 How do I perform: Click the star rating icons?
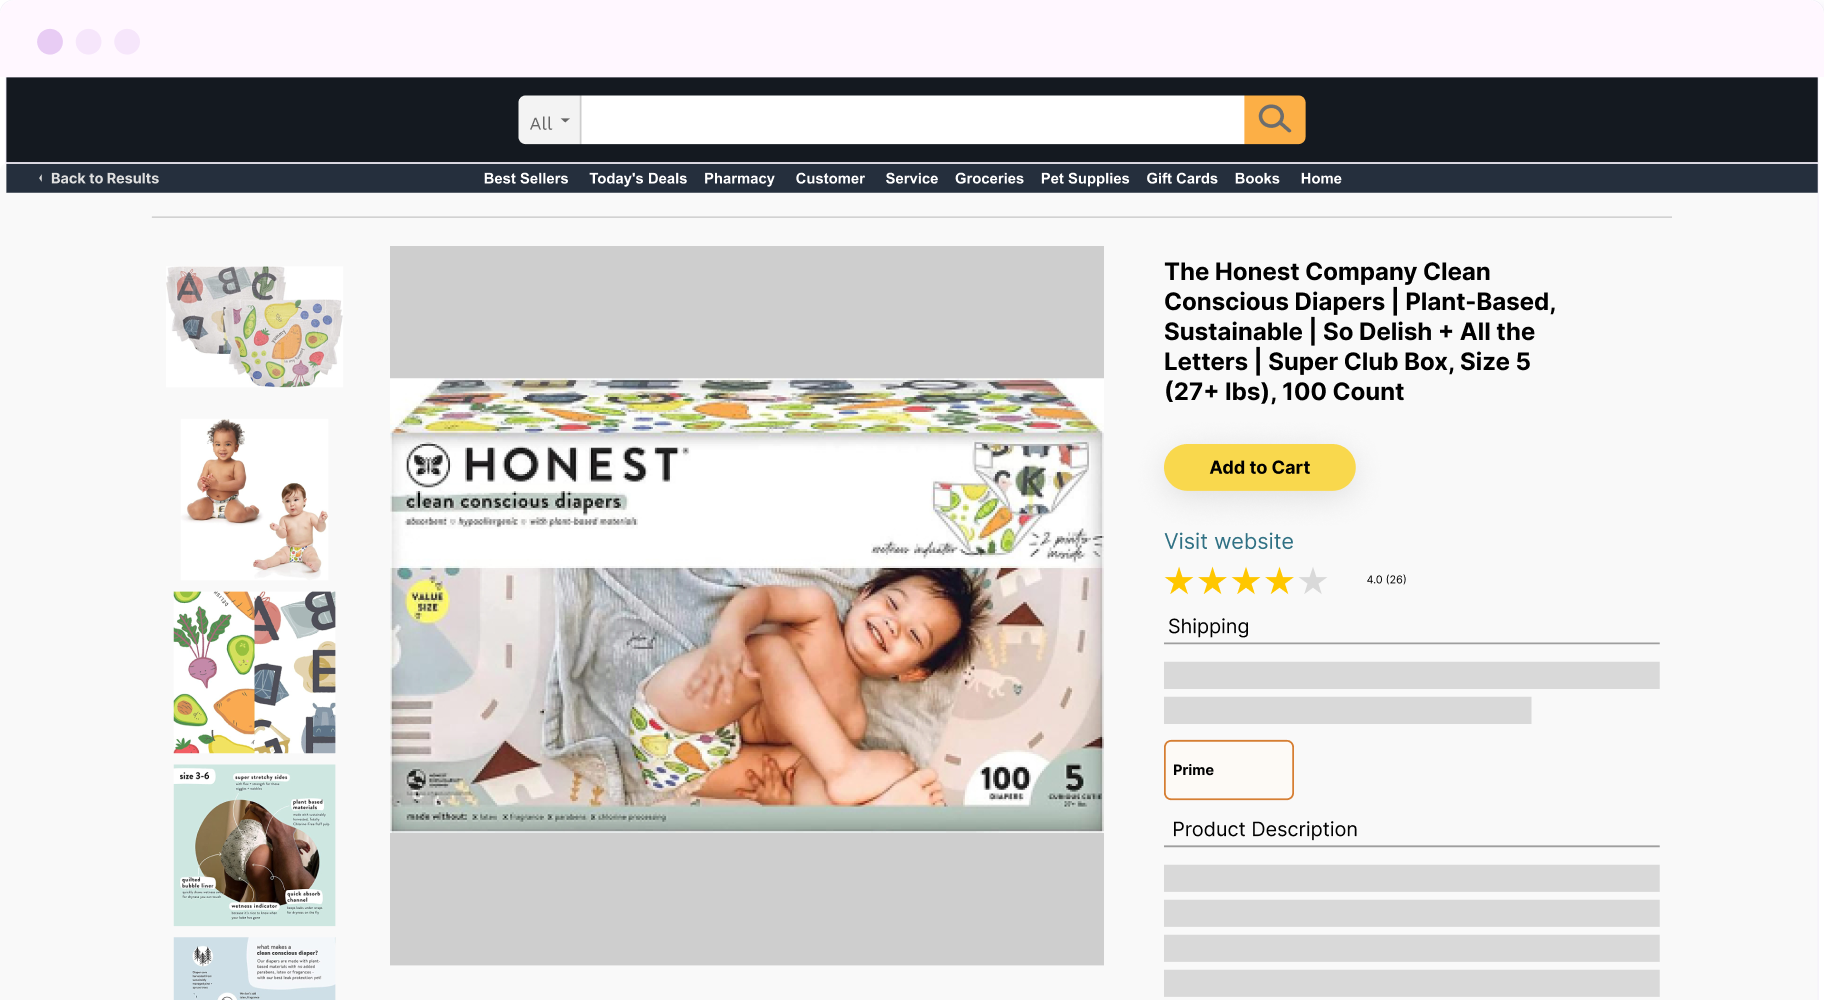click(x=1245, y=581)
